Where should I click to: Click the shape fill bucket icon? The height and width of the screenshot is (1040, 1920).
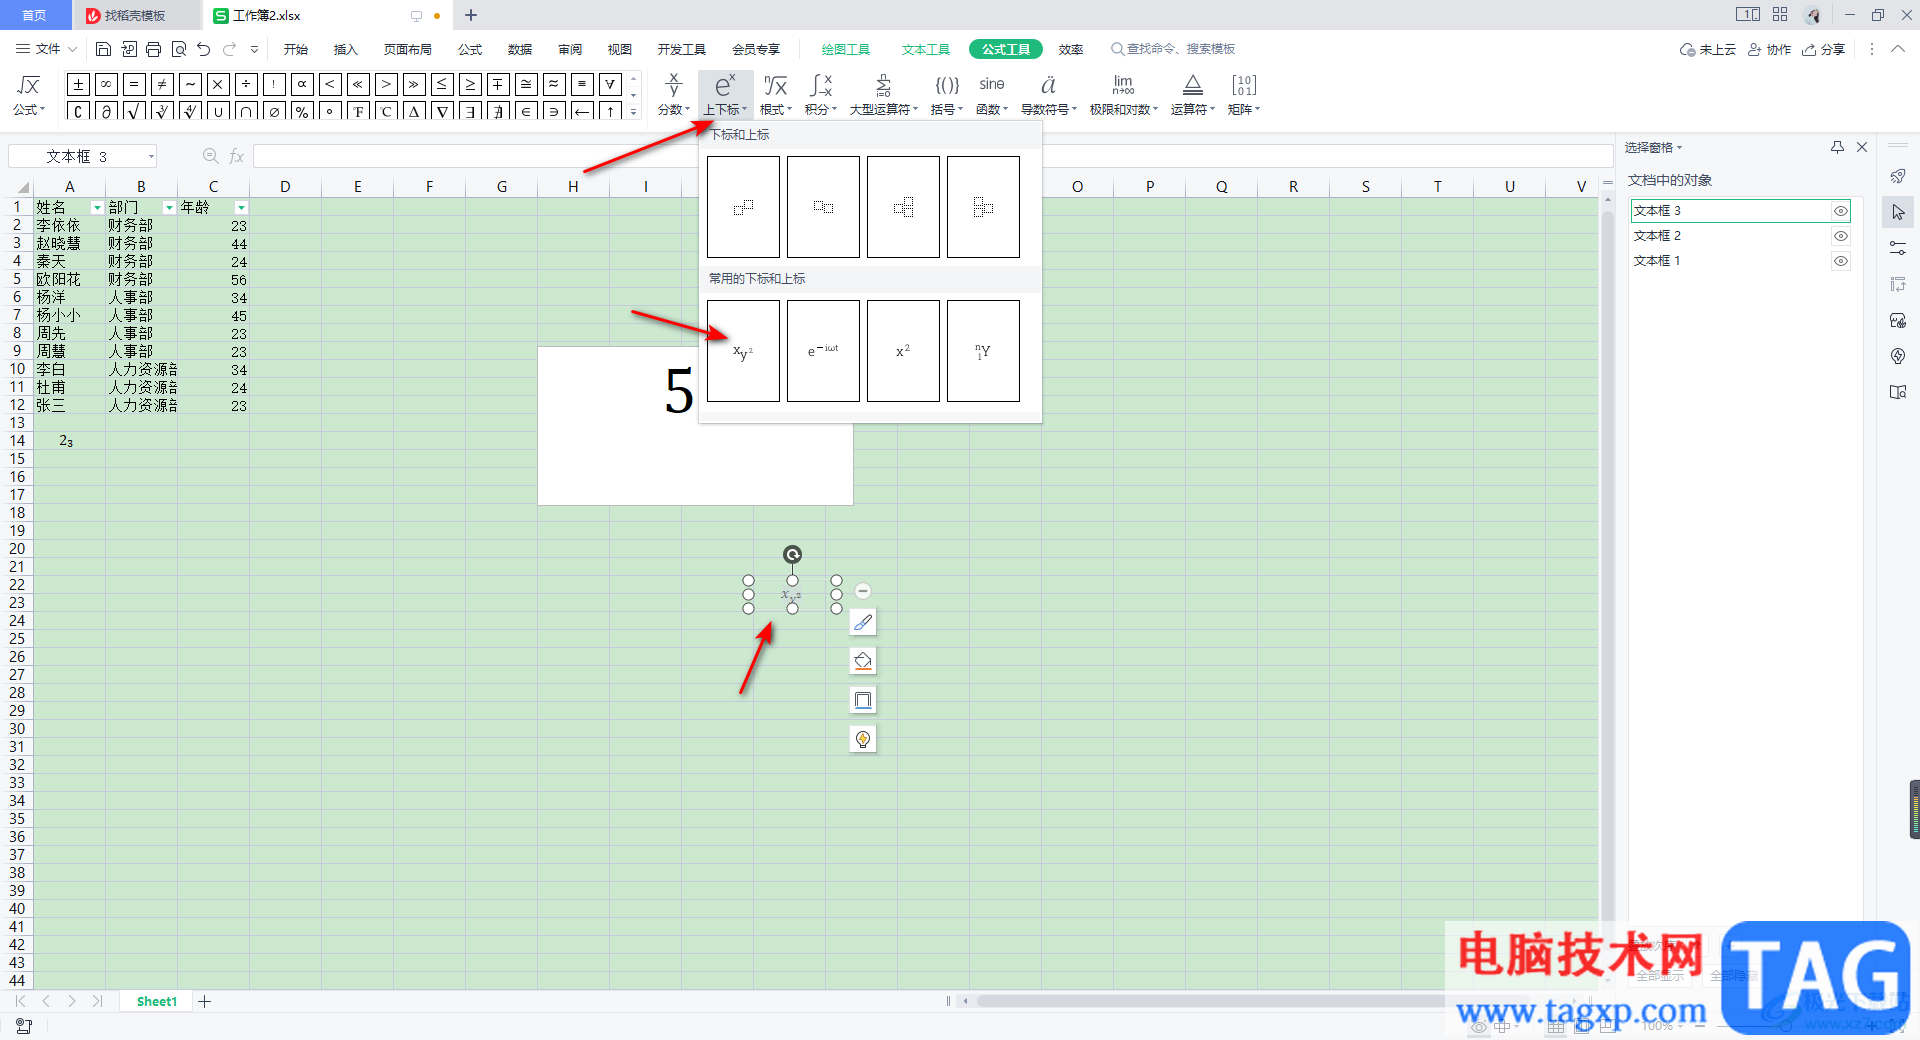[x=863, y=661]
